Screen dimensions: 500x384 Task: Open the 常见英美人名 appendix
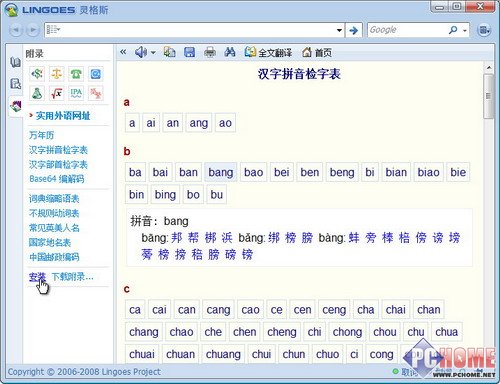click(x=54, y=228)
